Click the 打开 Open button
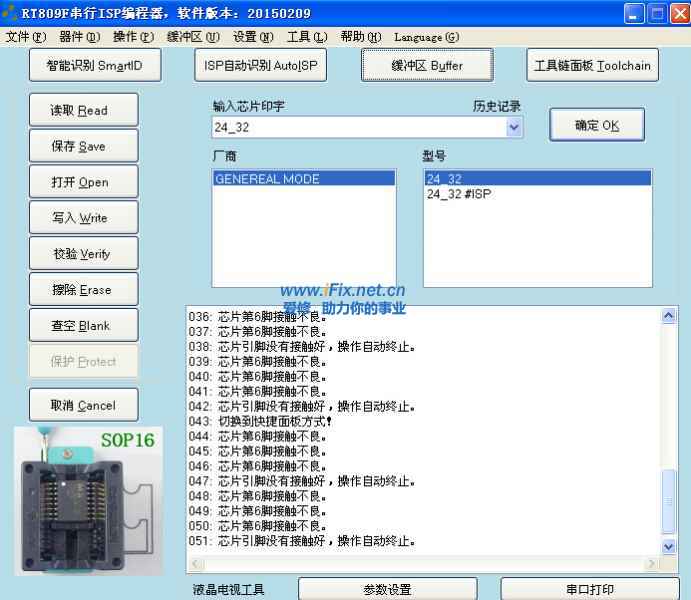Viewport: 691px width, 600px height. click(x=84, y=181)
